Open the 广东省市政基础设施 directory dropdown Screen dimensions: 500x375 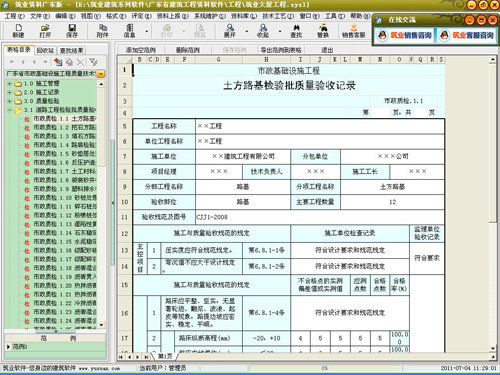(101, 74)
